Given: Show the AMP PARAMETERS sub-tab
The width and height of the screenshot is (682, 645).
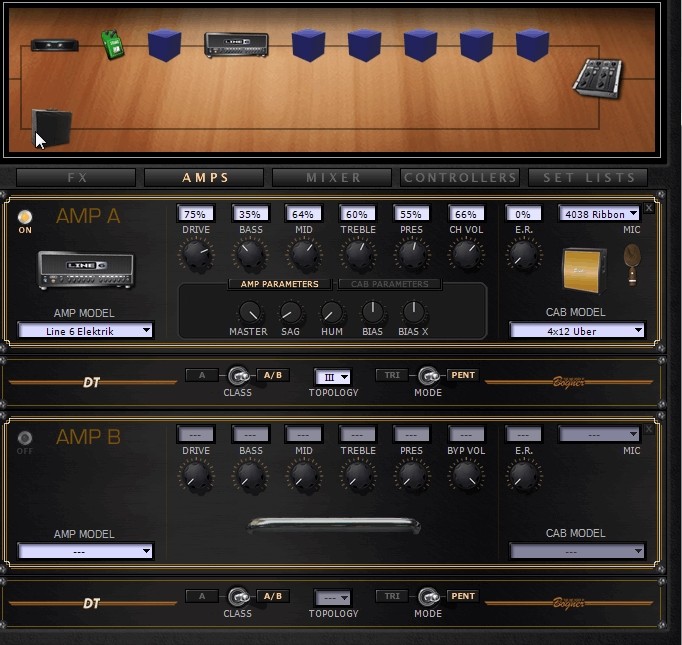Looking at the screenshot, I should tap(280, 284).
